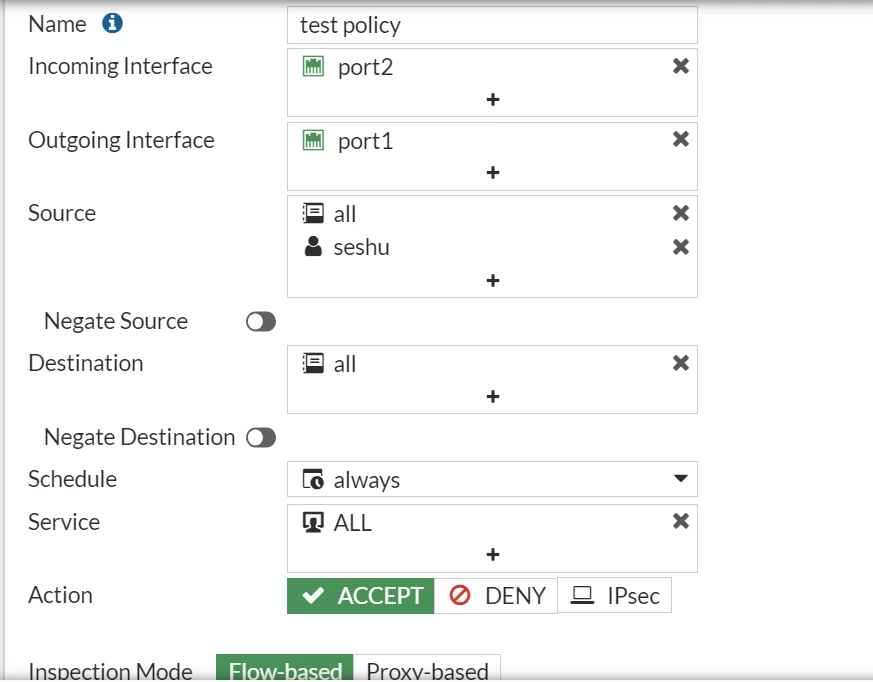The image size is (873, 682).
Task: Click the 'always' schedule value
Action: 366,480
